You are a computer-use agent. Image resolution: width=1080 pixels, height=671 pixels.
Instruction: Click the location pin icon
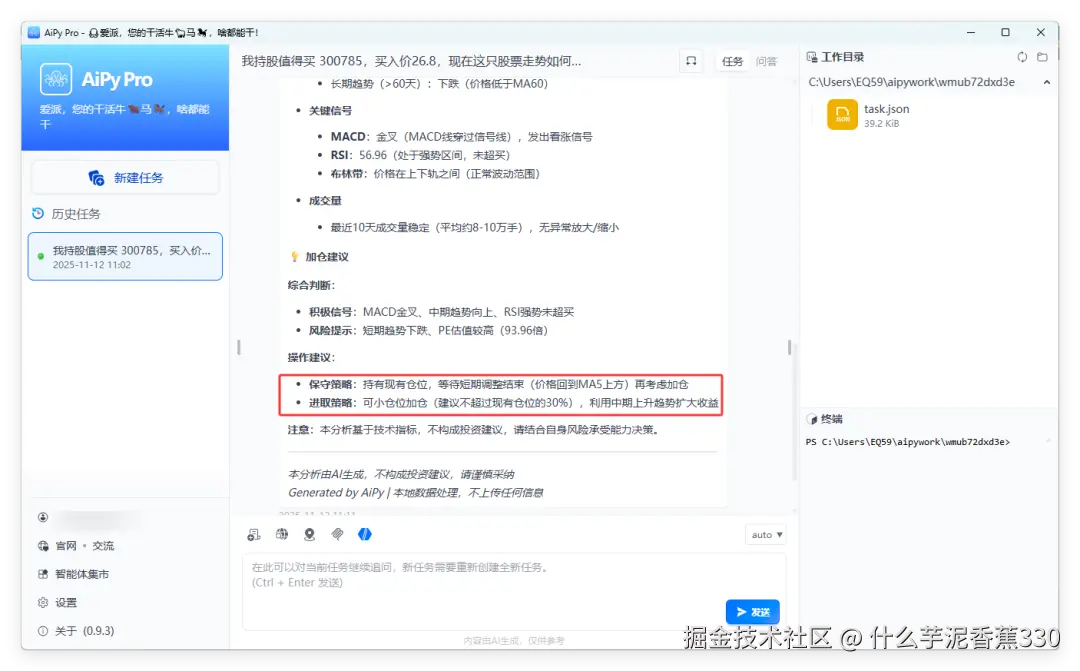pyautogui.click(x=309, y=534)
